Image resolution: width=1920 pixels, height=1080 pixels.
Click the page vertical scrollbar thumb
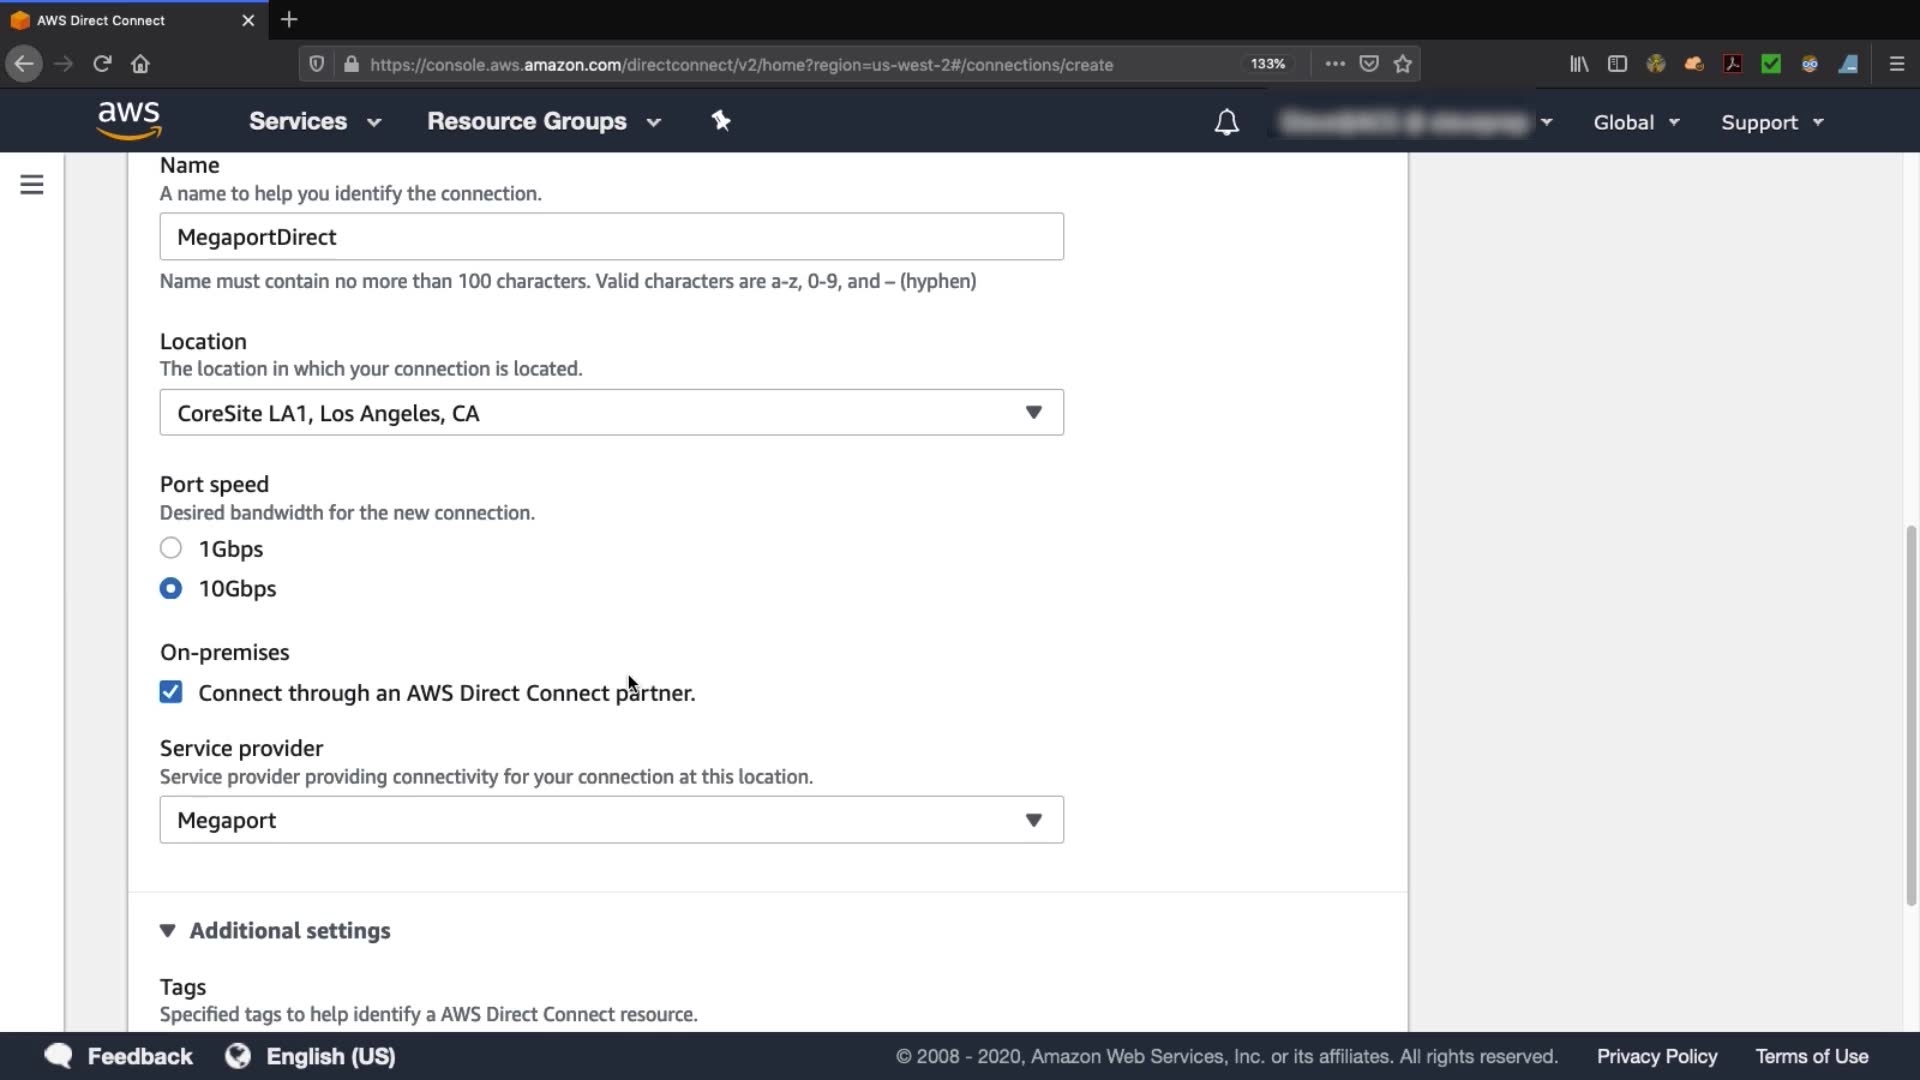1911,715
